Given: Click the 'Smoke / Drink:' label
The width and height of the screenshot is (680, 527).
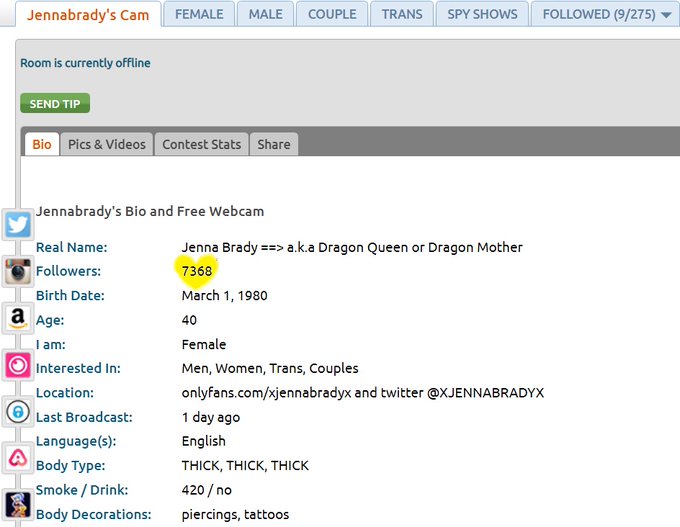Looking at the screenshot, I should click(x=82, y=490).
